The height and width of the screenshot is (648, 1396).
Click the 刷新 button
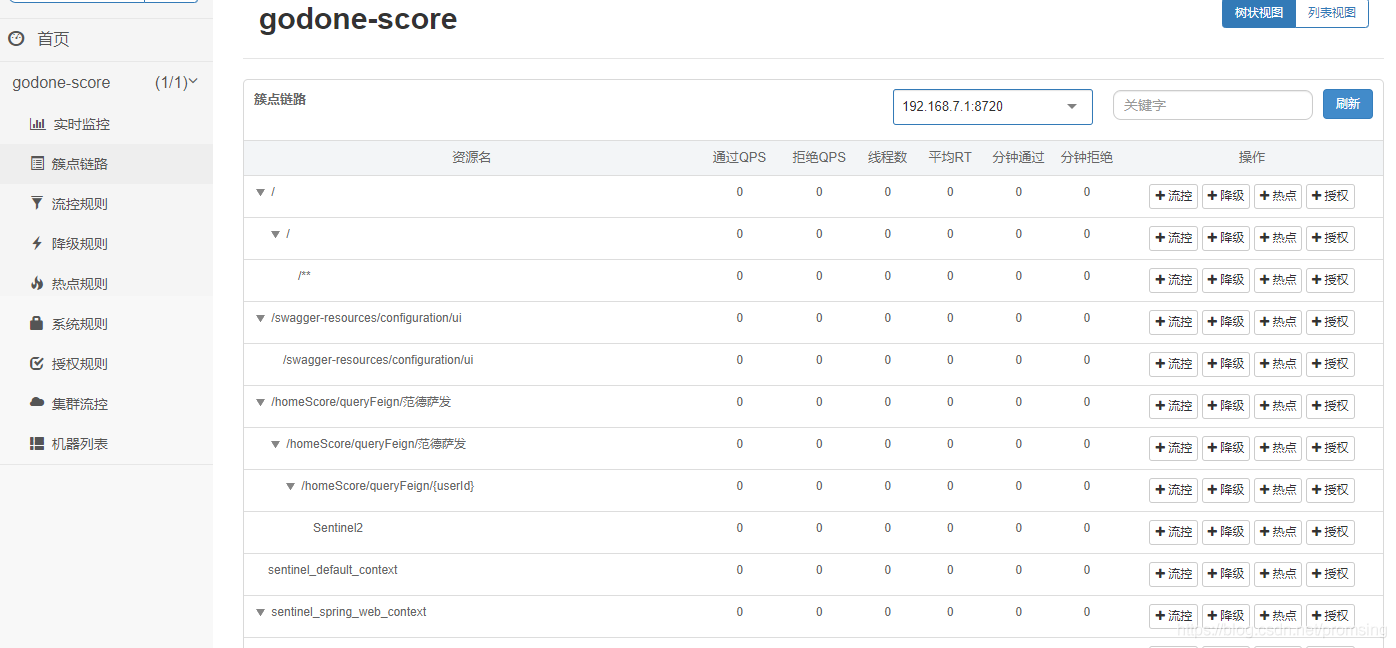(1347, 104)
